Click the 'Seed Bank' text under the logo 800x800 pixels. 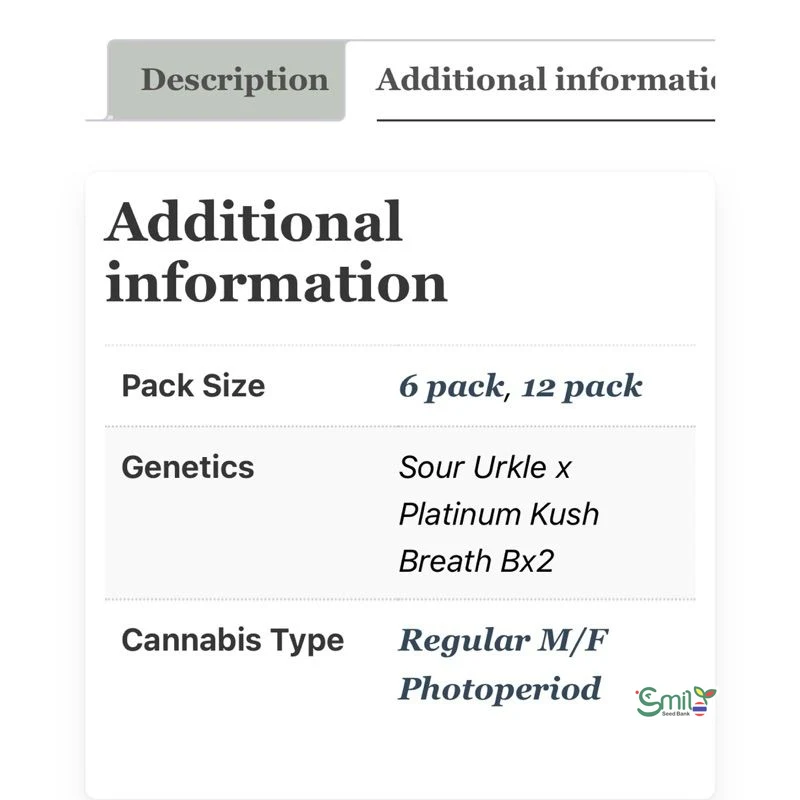pyautogui.click(x=676, y=715)
